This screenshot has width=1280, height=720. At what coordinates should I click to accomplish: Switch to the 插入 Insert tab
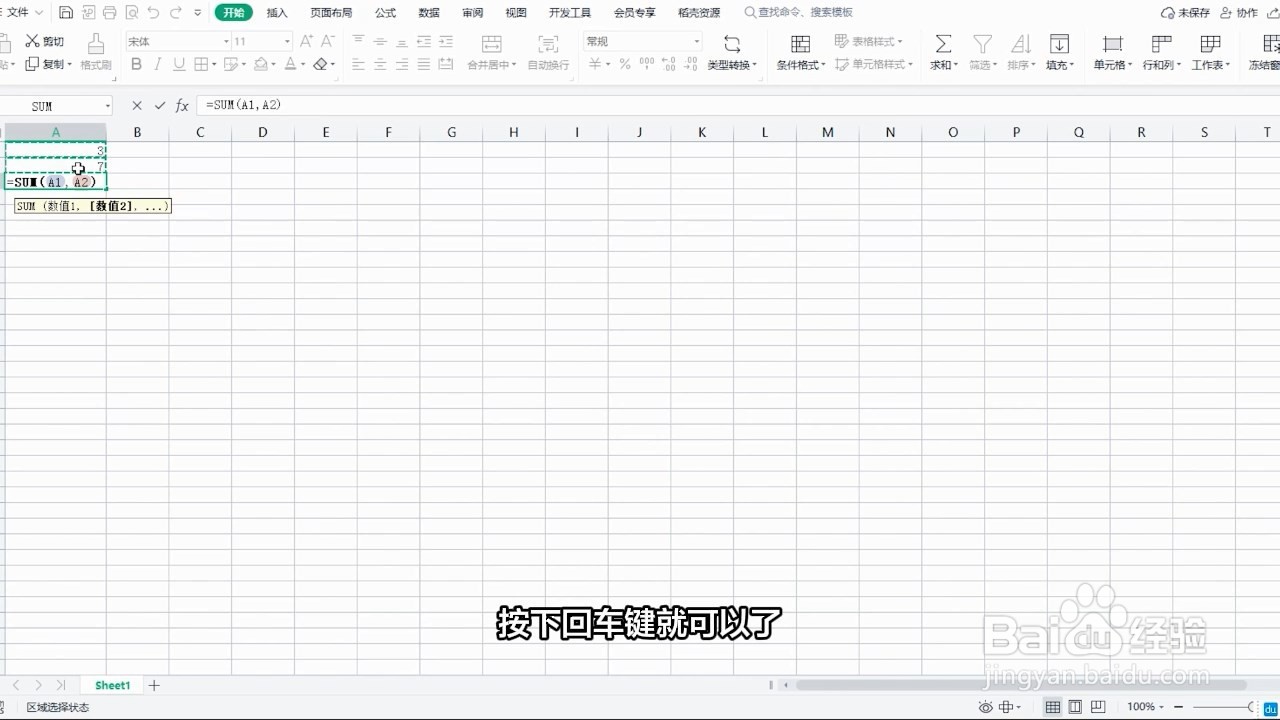pos(277,13)
